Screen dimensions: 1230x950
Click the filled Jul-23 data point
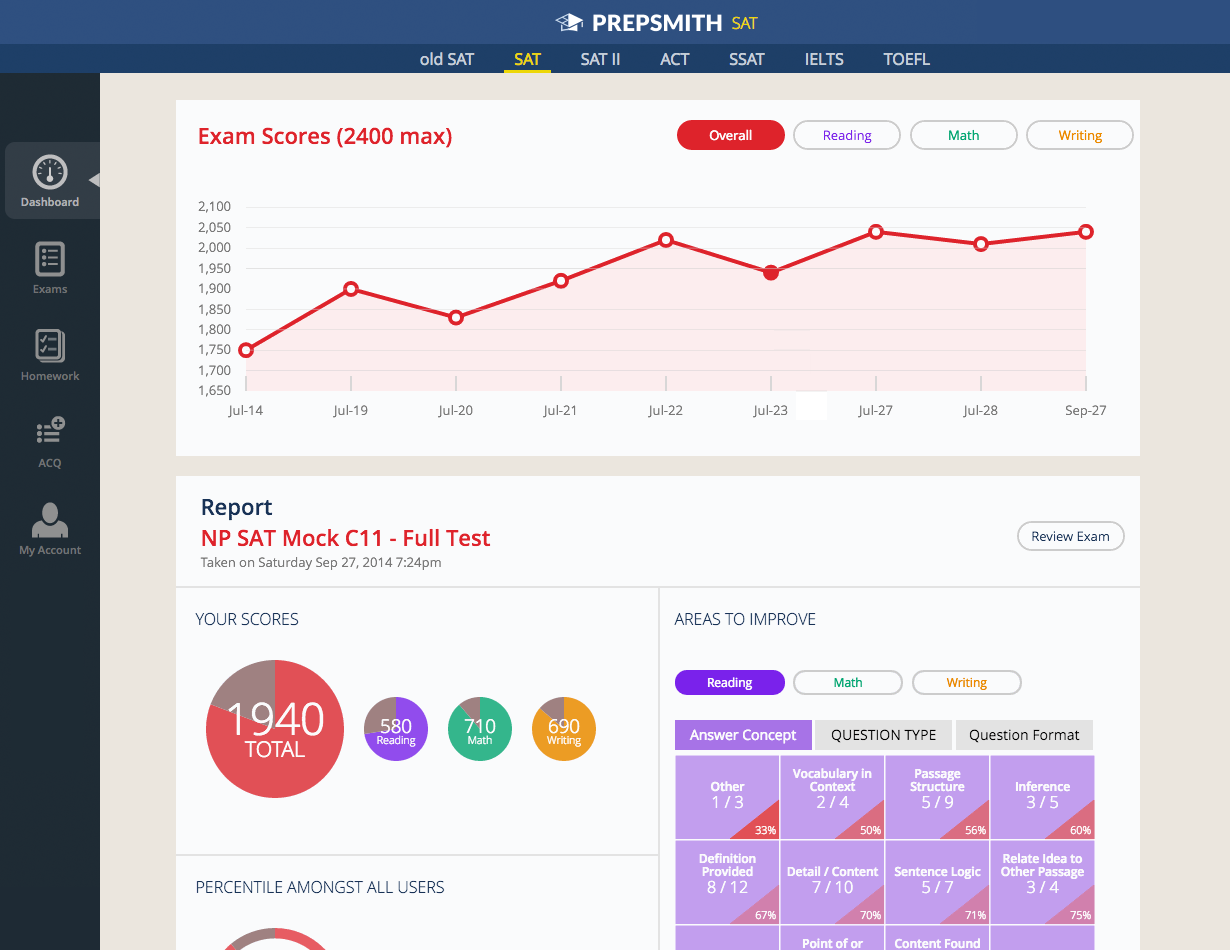pyautogui.click(x=771, y=273)
